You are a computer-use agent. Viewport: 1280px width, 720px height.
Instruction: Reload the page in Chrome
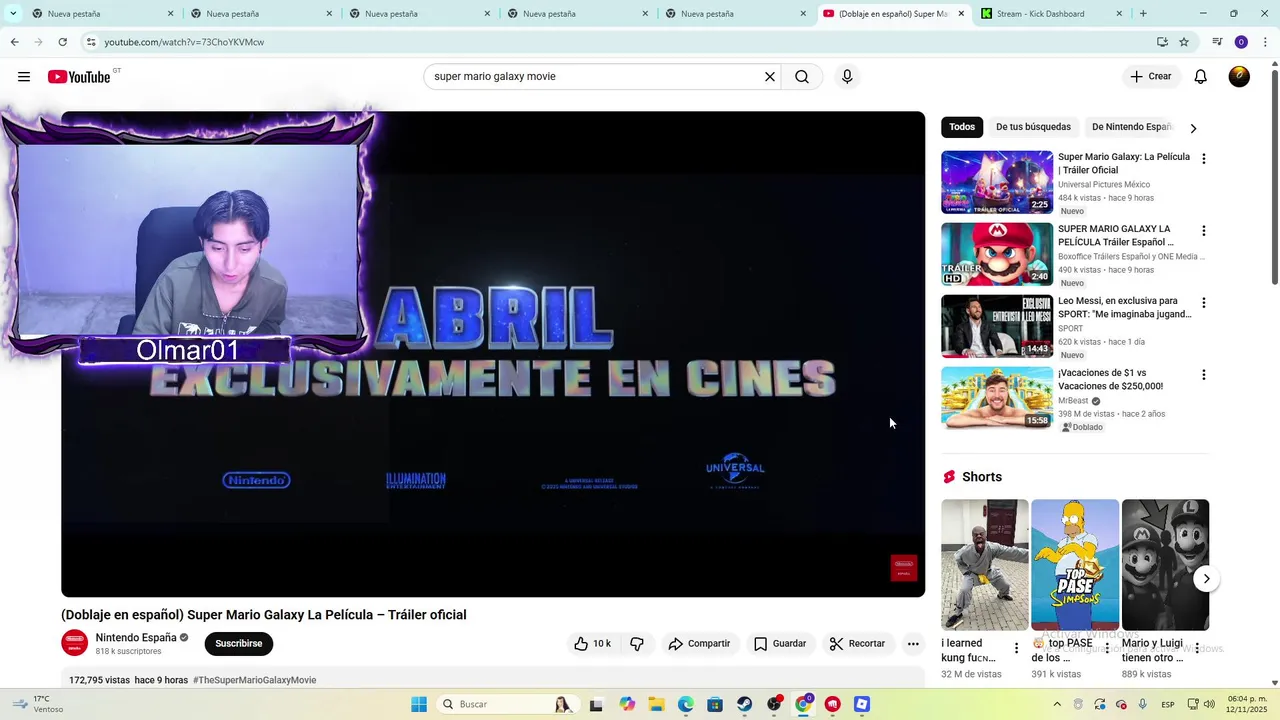63,42
